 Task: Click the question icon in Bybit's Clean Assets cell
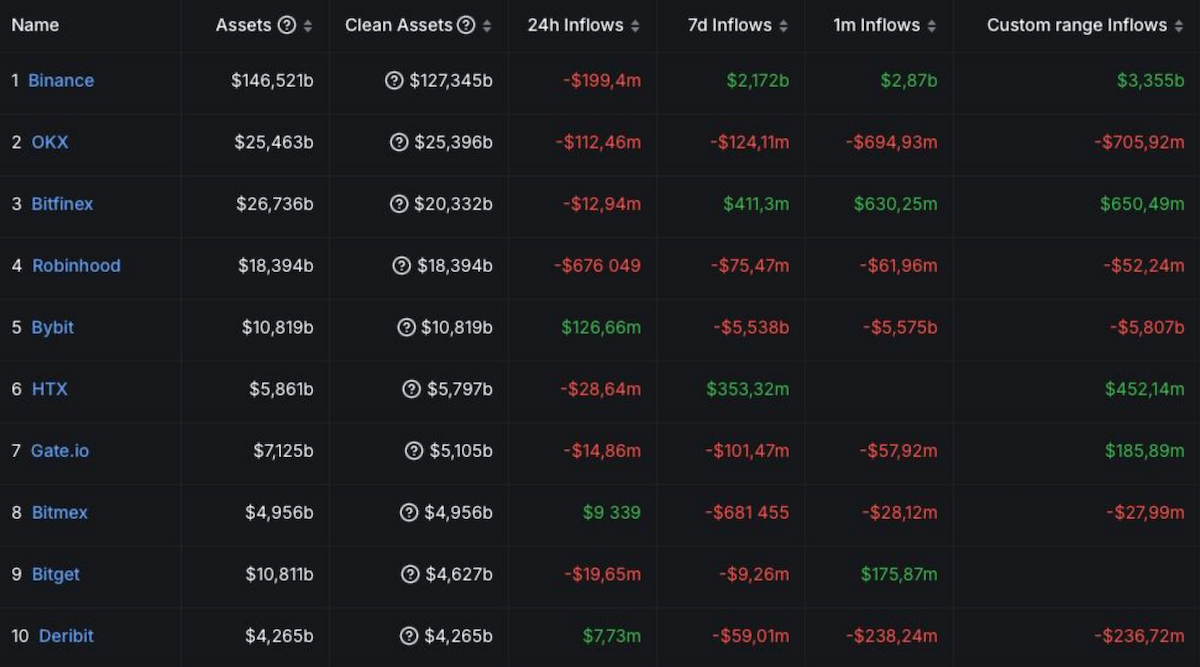[x=406, y=327]
